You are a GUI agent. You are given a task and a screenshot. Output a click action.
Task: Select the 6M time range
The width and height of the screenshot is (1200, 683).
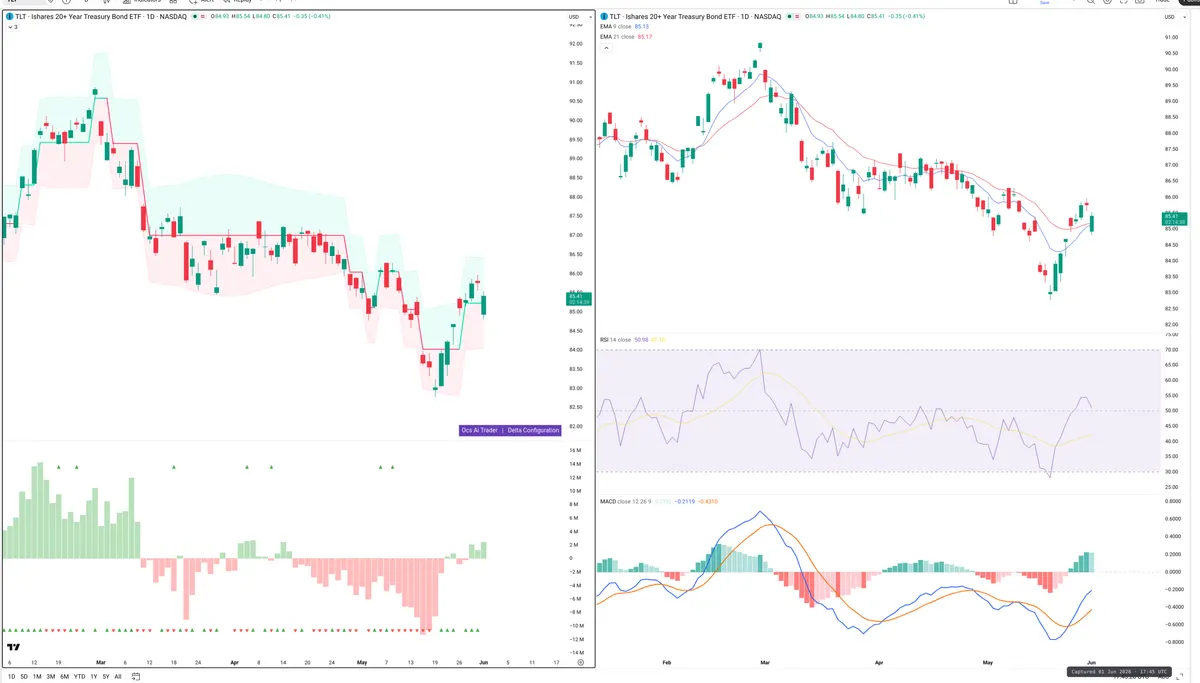[64, 676]
